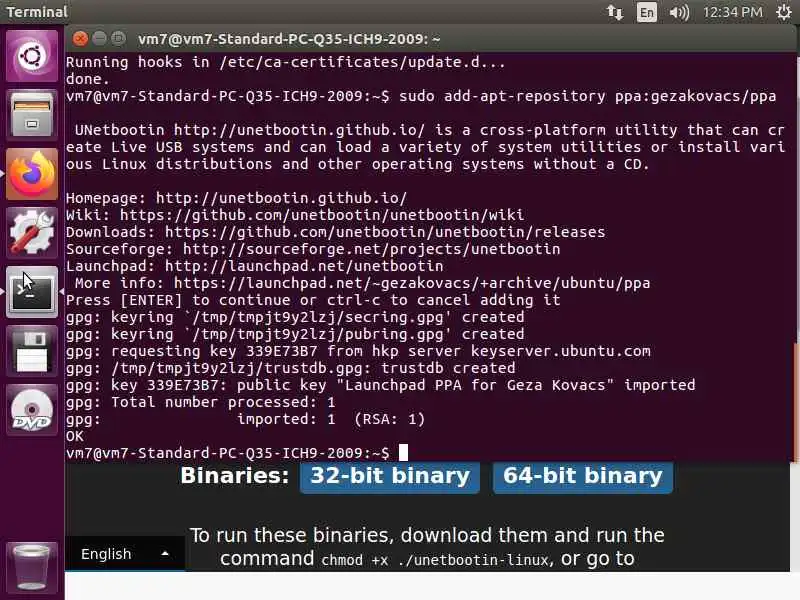Click the "done." output line

(x=88, y=79)
